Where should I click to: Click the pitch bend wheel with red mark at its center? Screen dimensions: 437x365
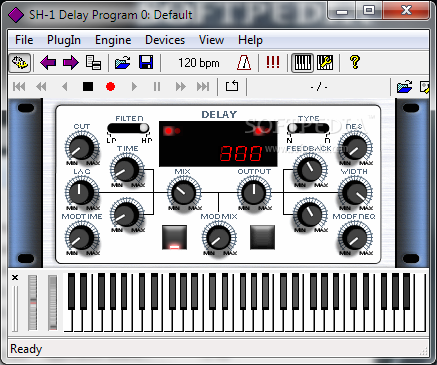pos(33,303)
